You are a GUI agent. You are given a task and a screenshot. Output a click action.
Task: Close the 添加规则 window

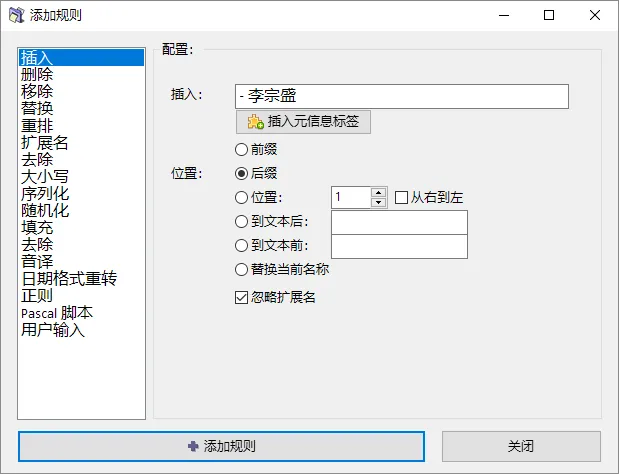click(x=595, y=15)
